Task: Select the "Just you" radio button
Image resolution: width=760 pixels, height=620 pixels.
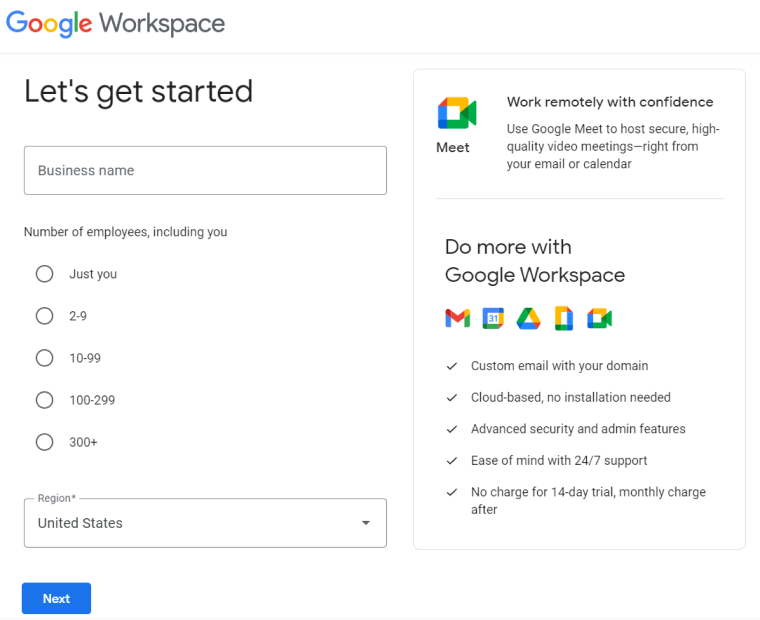Action: pos(45,274)
